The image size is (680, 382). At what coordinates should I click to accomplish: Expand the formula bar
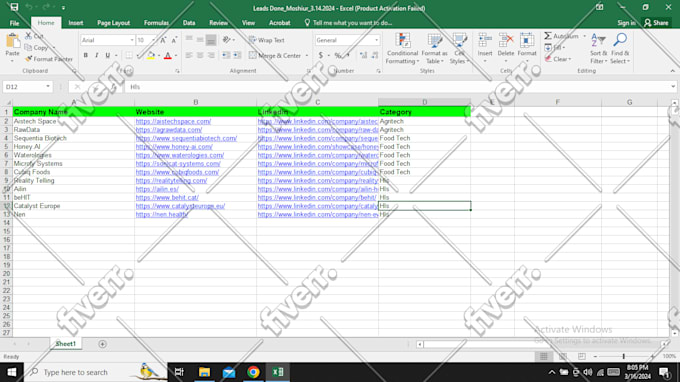coord(673,87)
